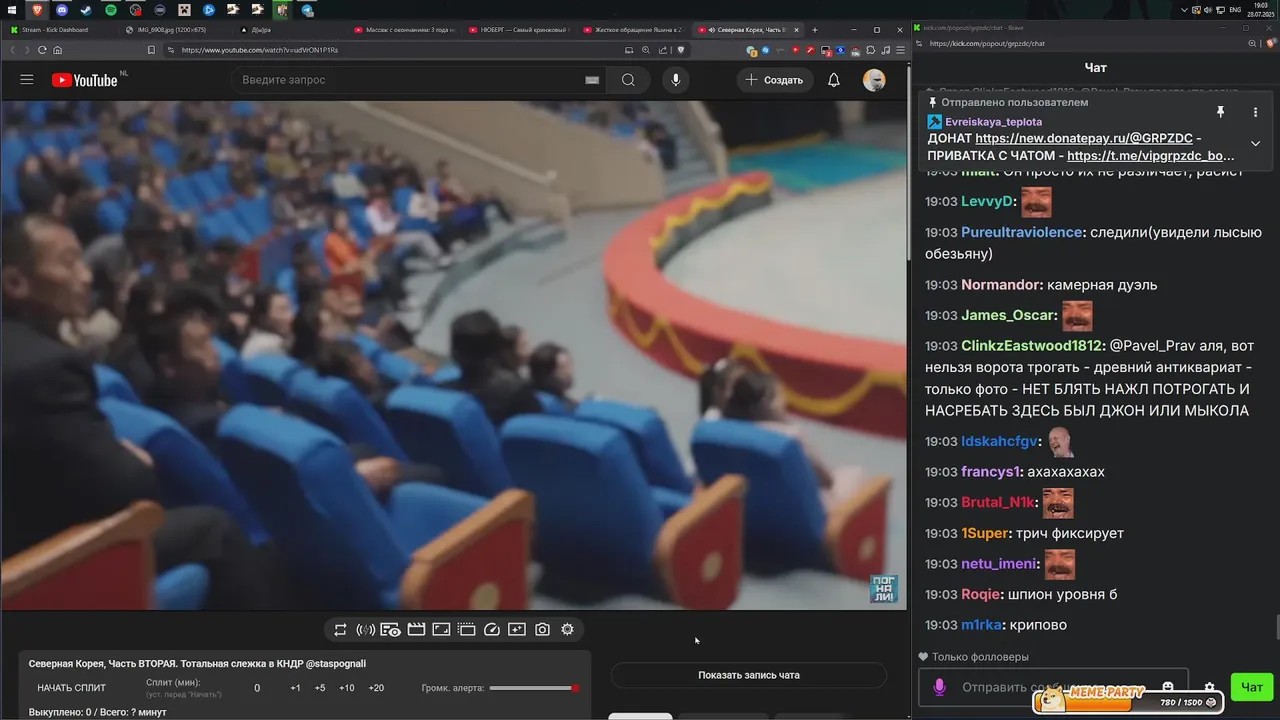Click the Kick chat window scrollbar
1280x720 pixels.
[1276, 629]
